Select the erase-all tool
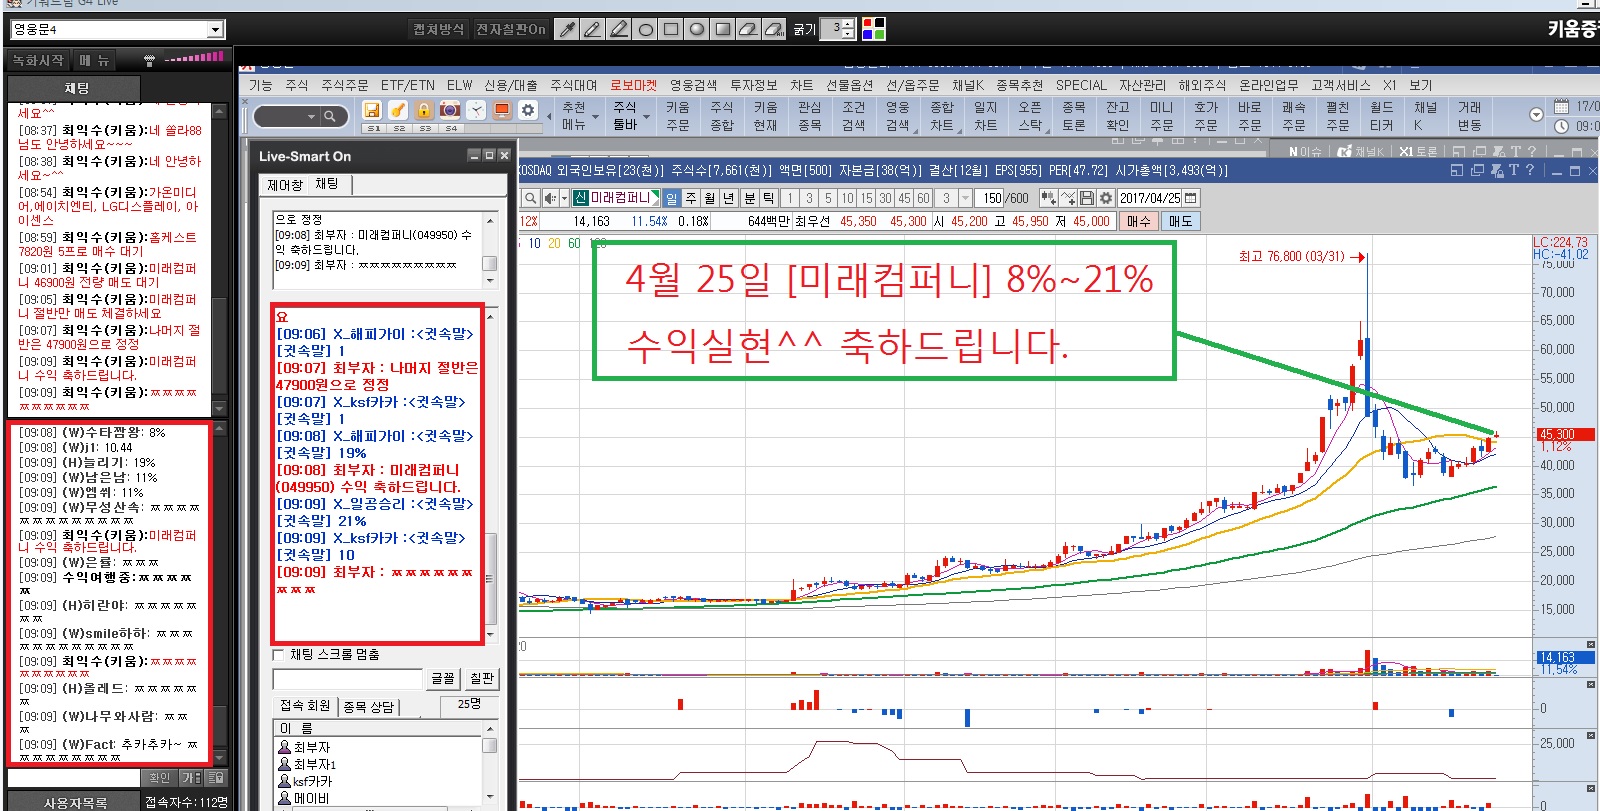The width and height of the screenshot is (1600, 811). pyautogui.click(x=774, y=30)
